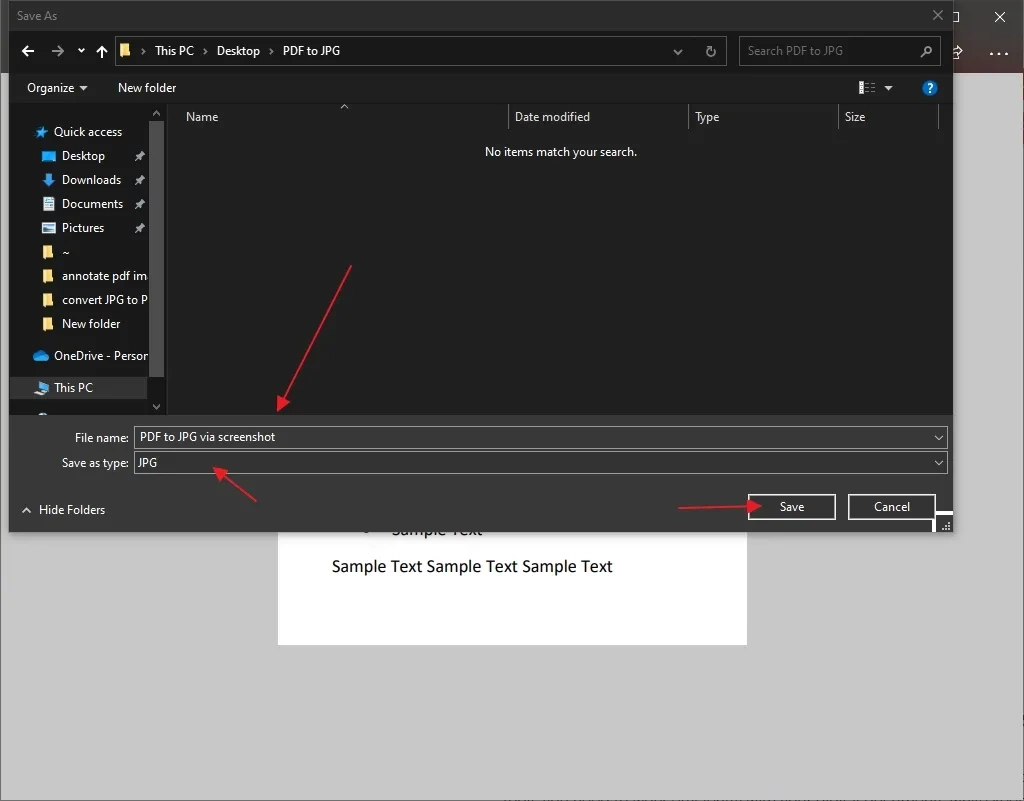This screenshot has width=1024, height=801.
Task: Collapse the pane with Hide Folders
Action: (x=63, y=510)
